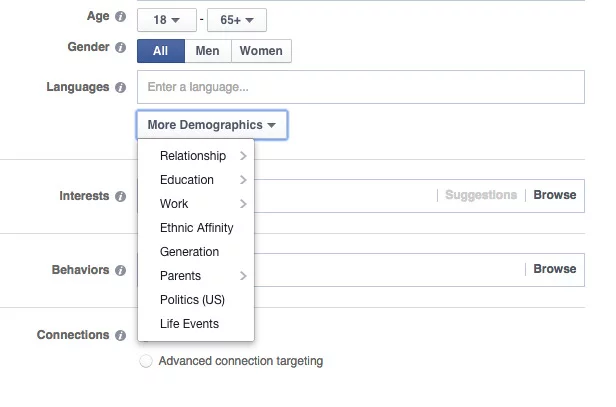Open the maximum age dropdown showing 65+
This screenshot has height=407, width=616.
point(237,20)
